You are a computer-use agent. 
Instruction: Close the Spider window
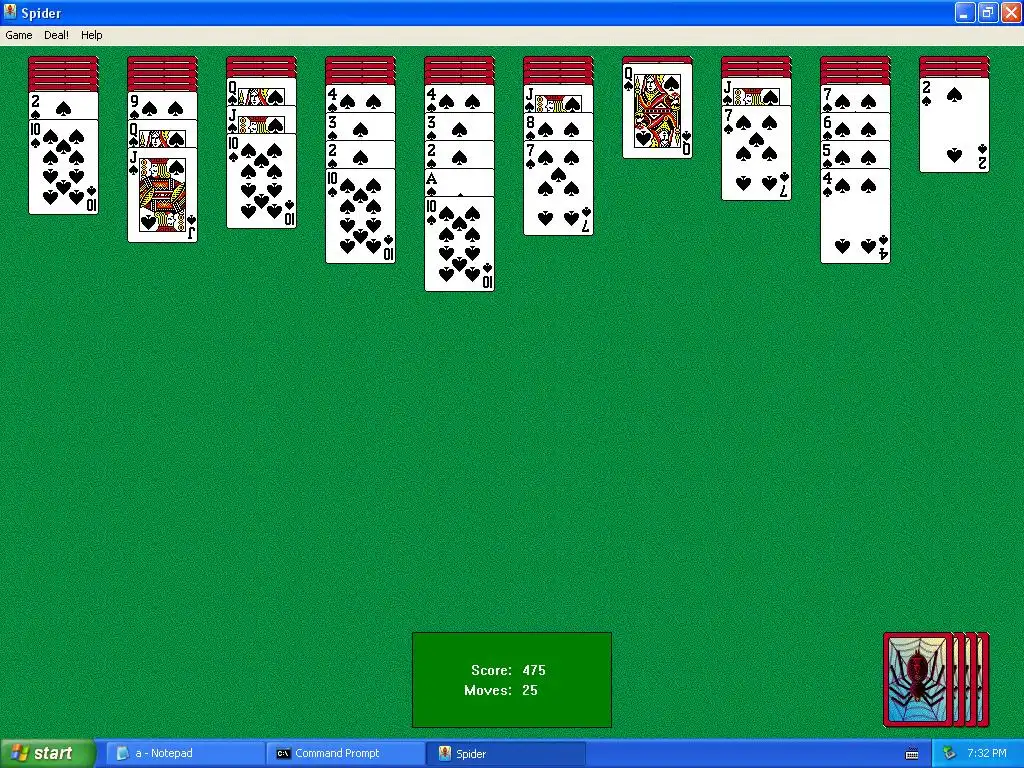(1010, 12)
